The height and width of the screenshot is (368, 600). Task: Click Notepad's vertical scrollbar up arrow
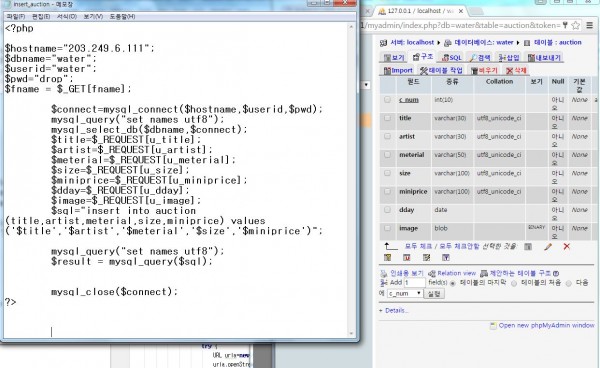point(351,27)
